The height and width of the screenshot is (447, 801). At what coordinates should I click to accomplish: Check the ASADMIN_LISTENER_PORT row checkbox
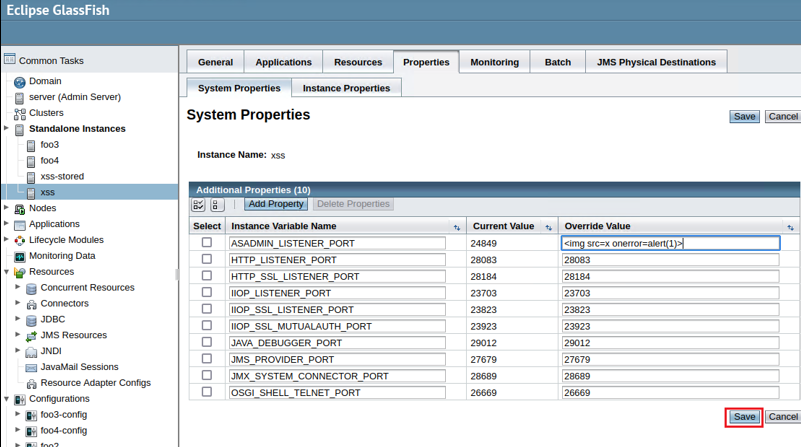click(206, 242)
